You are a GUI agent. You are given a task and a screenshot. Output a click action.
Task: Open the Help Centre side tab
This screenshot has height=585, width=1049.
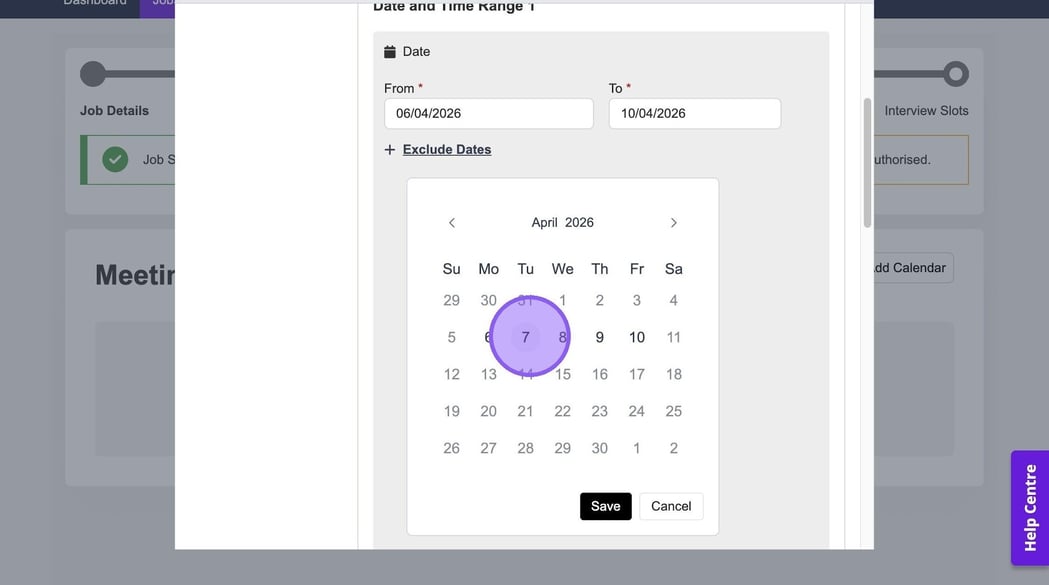coord(1029,508)
